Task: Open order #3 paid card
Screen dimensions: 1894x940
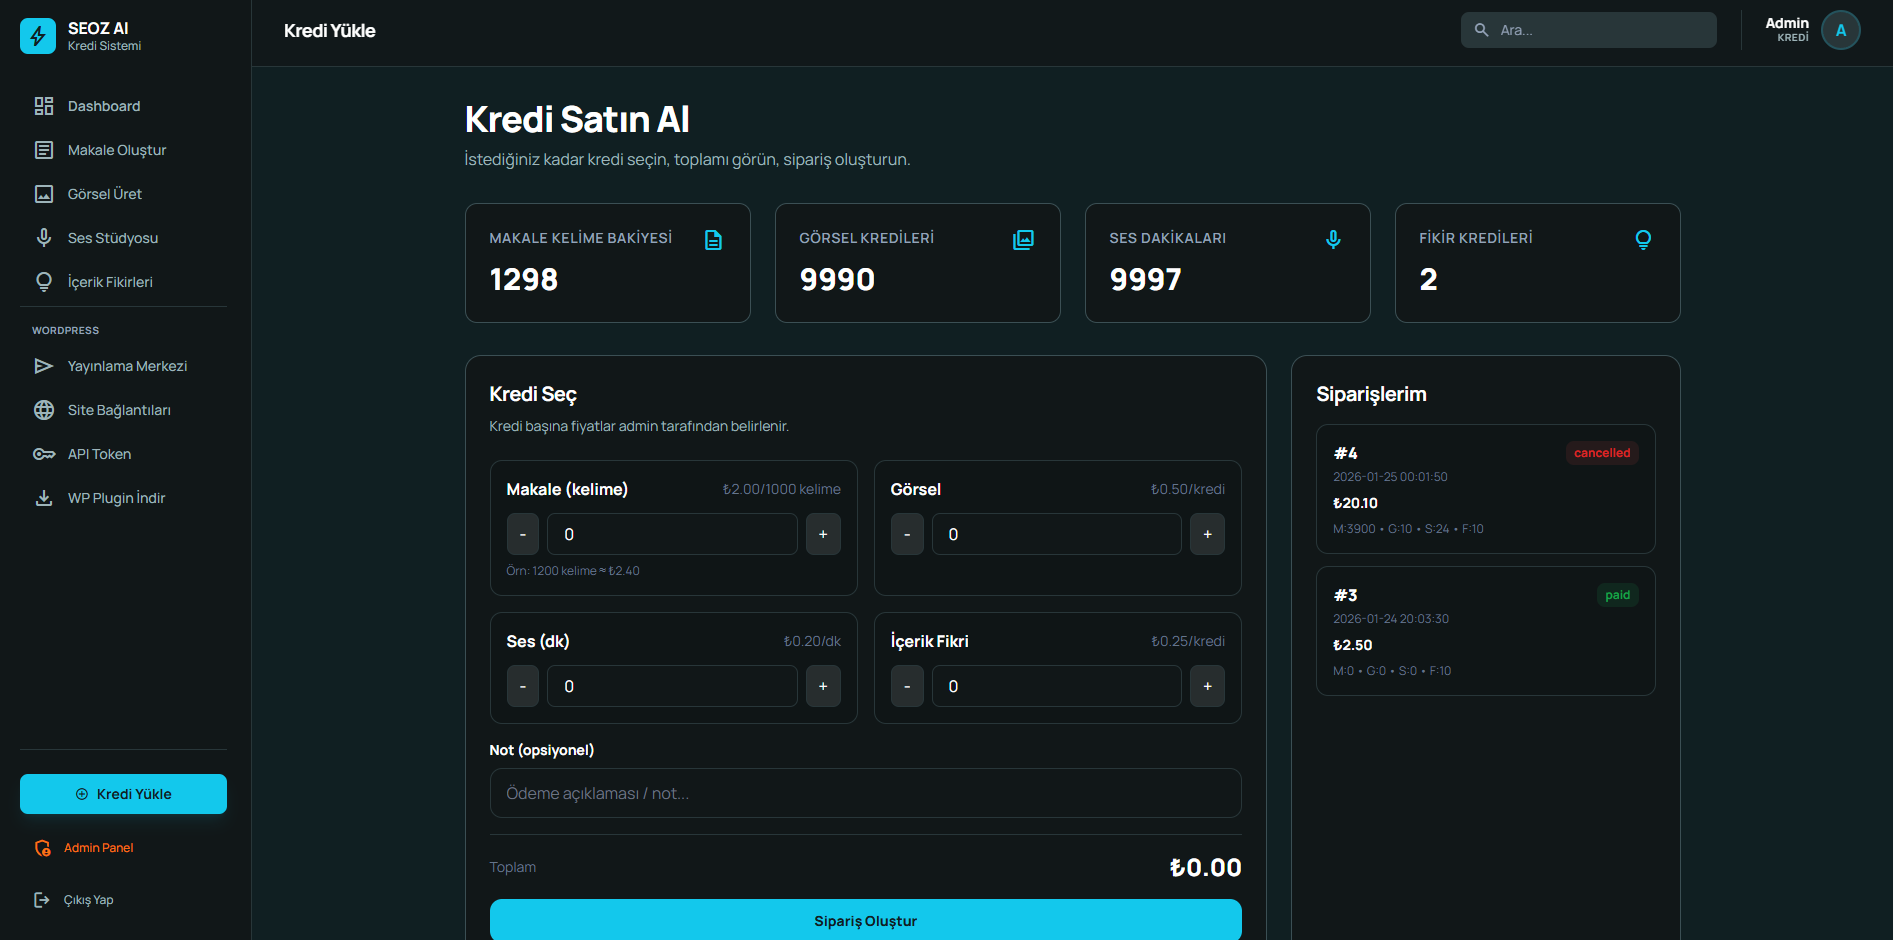Action: point(1485,631)
